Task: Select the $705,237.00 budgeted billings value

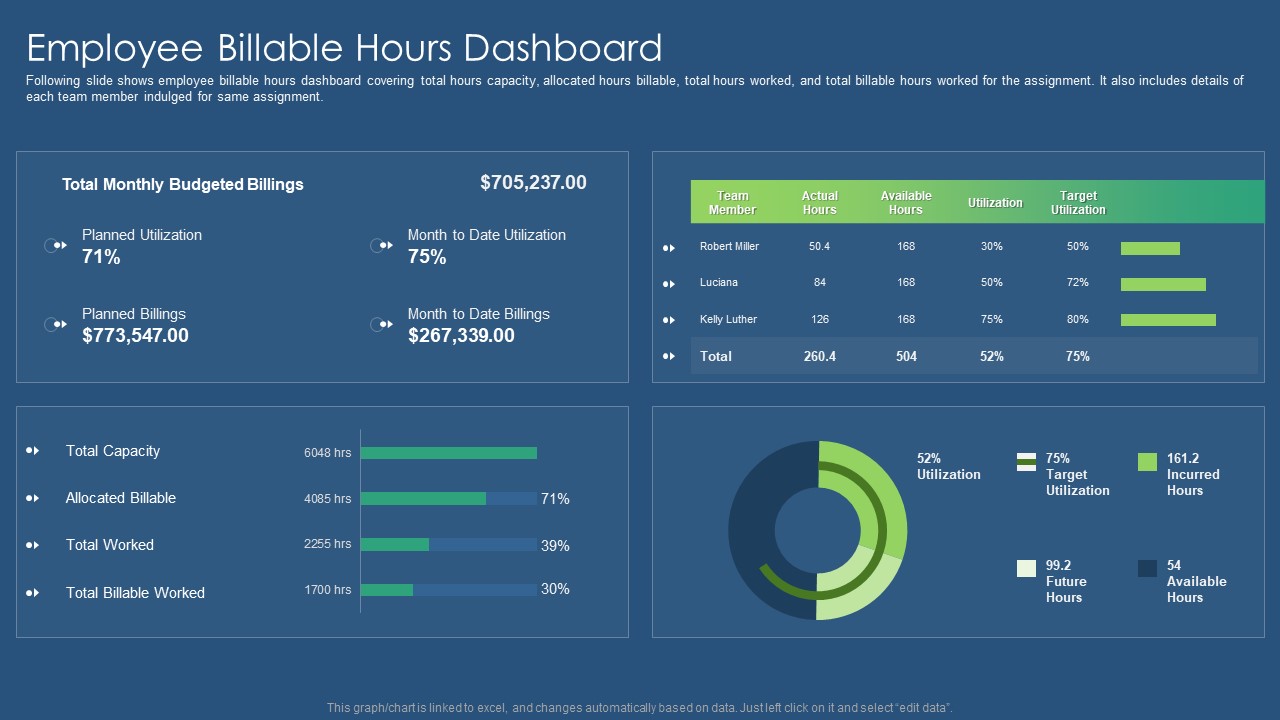Action: pyautogui.click(x=533, y=182)
